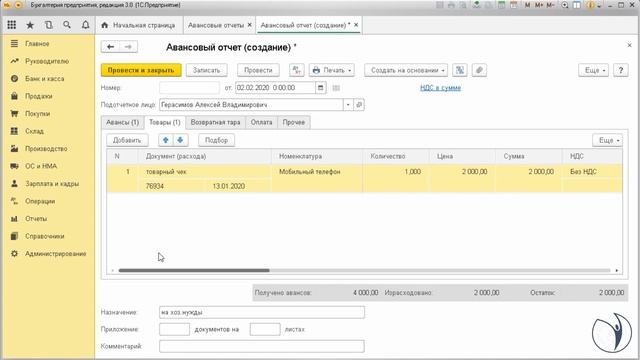640x360 pixels.
Task: Click the panel layout icon in the title bar
Action: [x=577, y=5]
